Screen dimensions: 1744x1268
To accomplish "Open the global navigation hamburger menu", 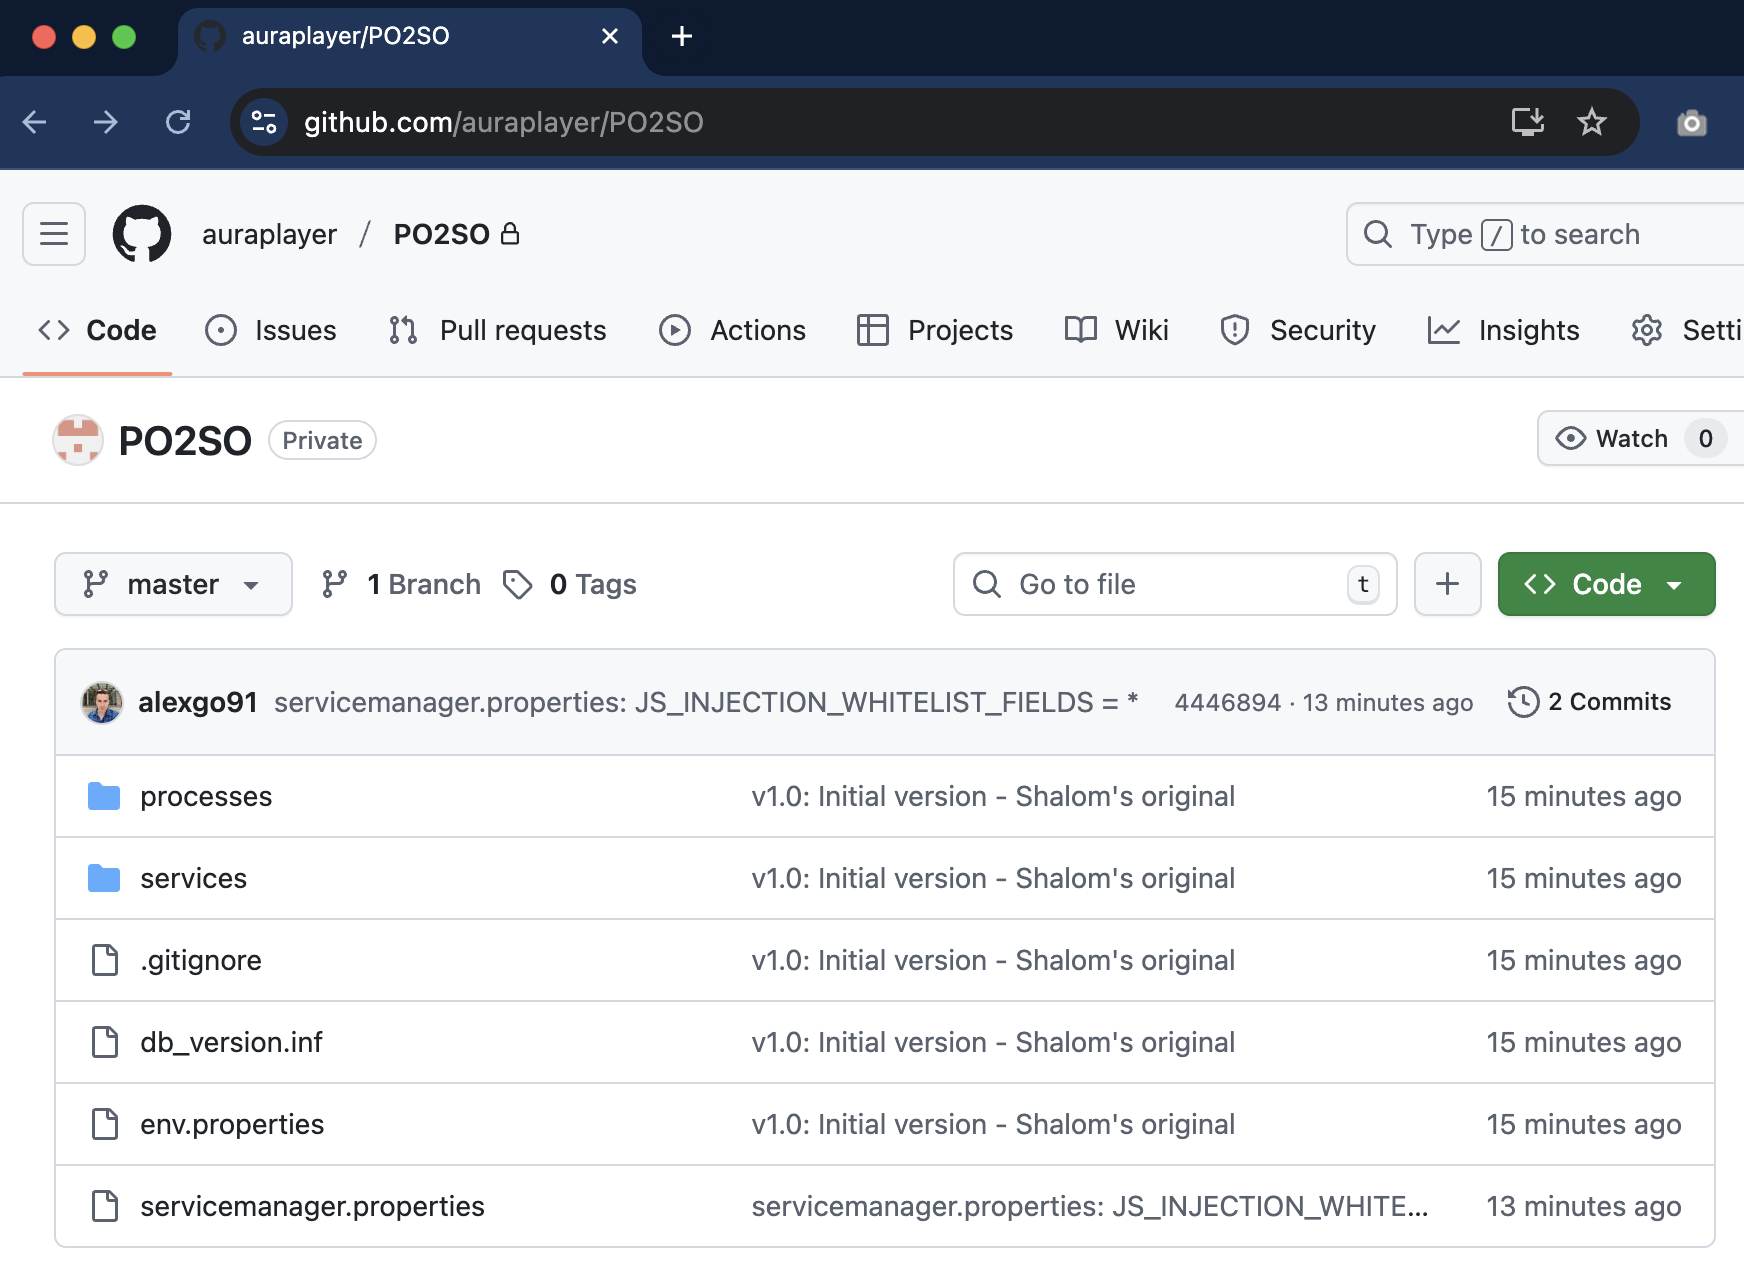I will (x=53, y=233).
